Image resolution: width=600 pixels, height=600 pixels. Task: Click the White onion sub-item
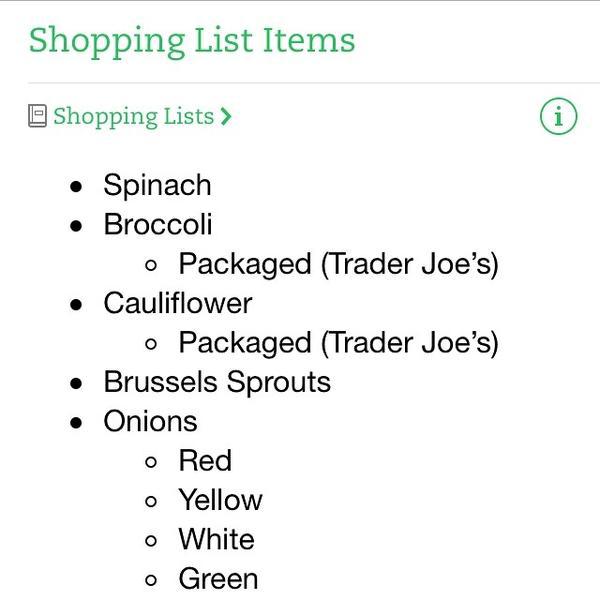point(216,540)
